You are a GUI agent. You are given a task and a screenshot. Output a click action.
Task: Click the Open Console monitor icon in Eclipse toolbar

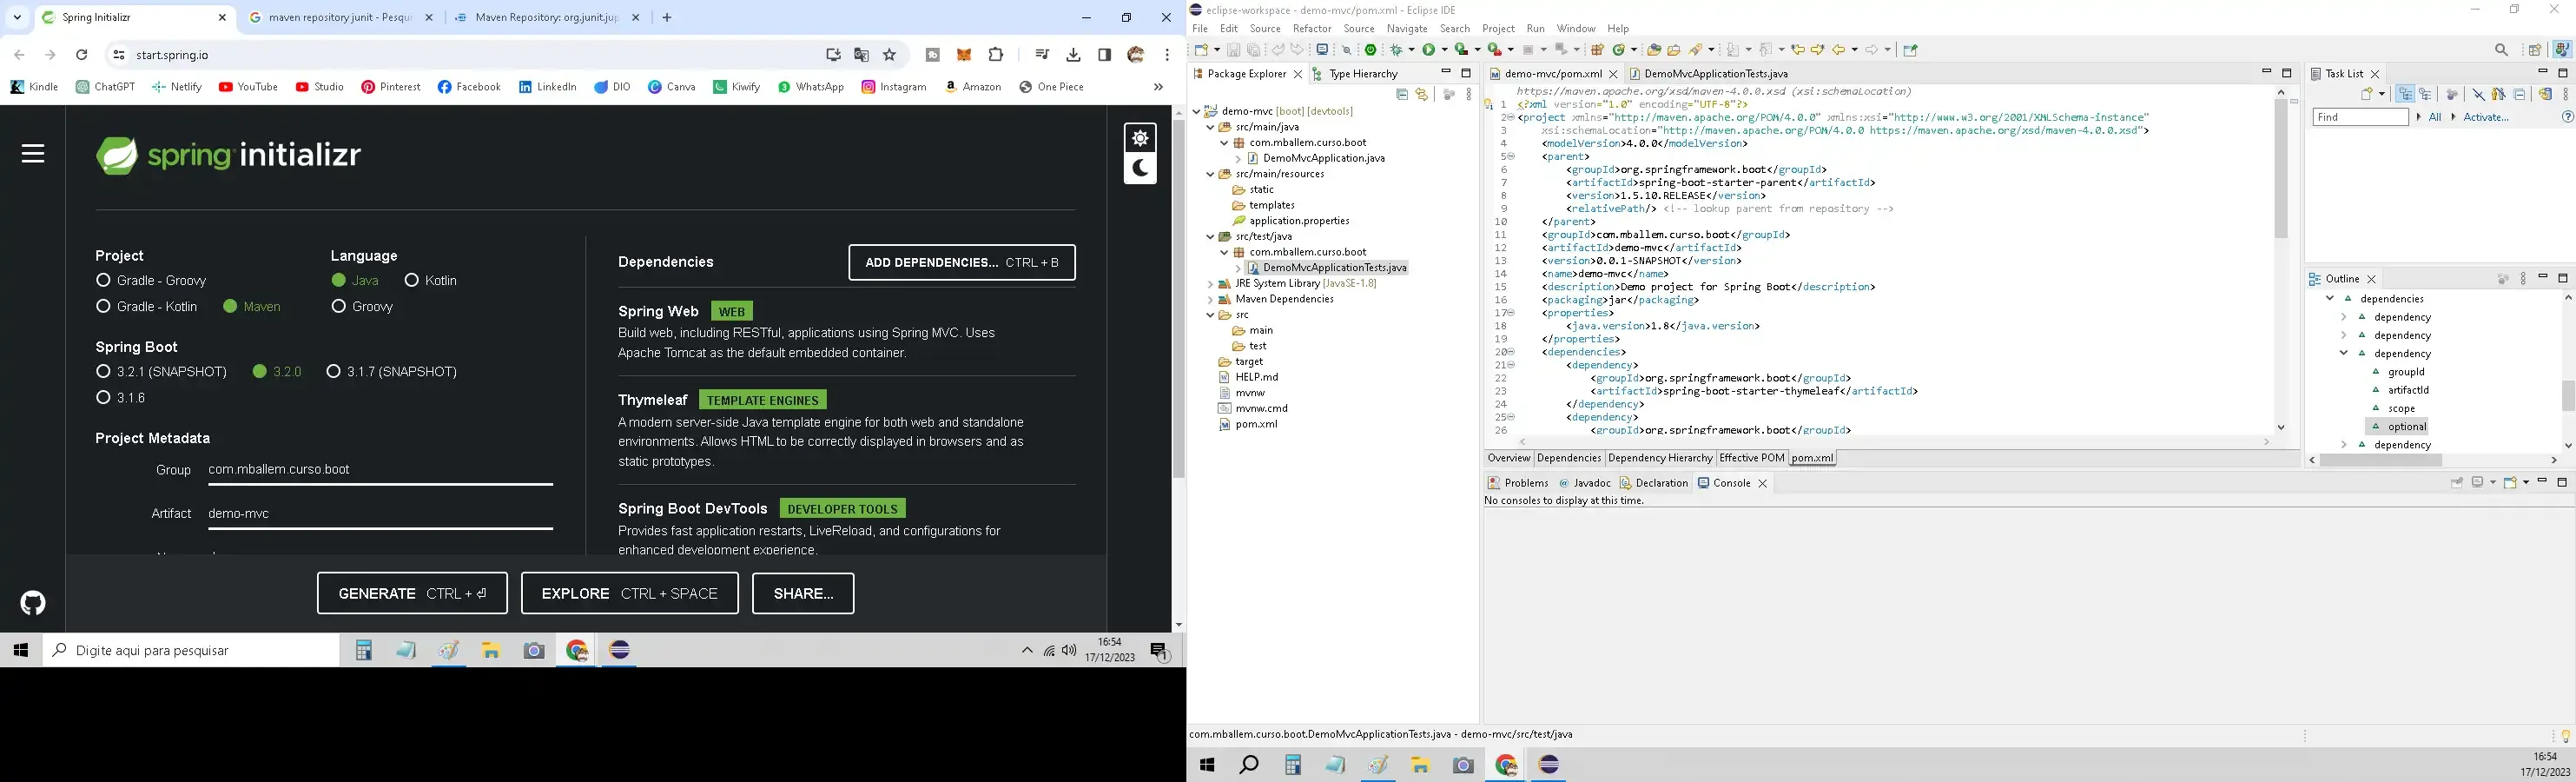[x=1323, y=50]
